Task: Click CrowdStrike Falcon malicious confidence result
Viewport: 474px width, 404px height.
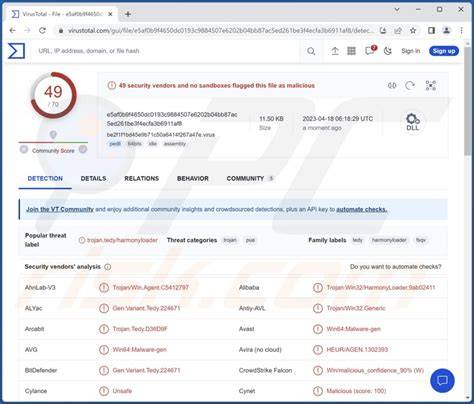Action: coord(375,370)
